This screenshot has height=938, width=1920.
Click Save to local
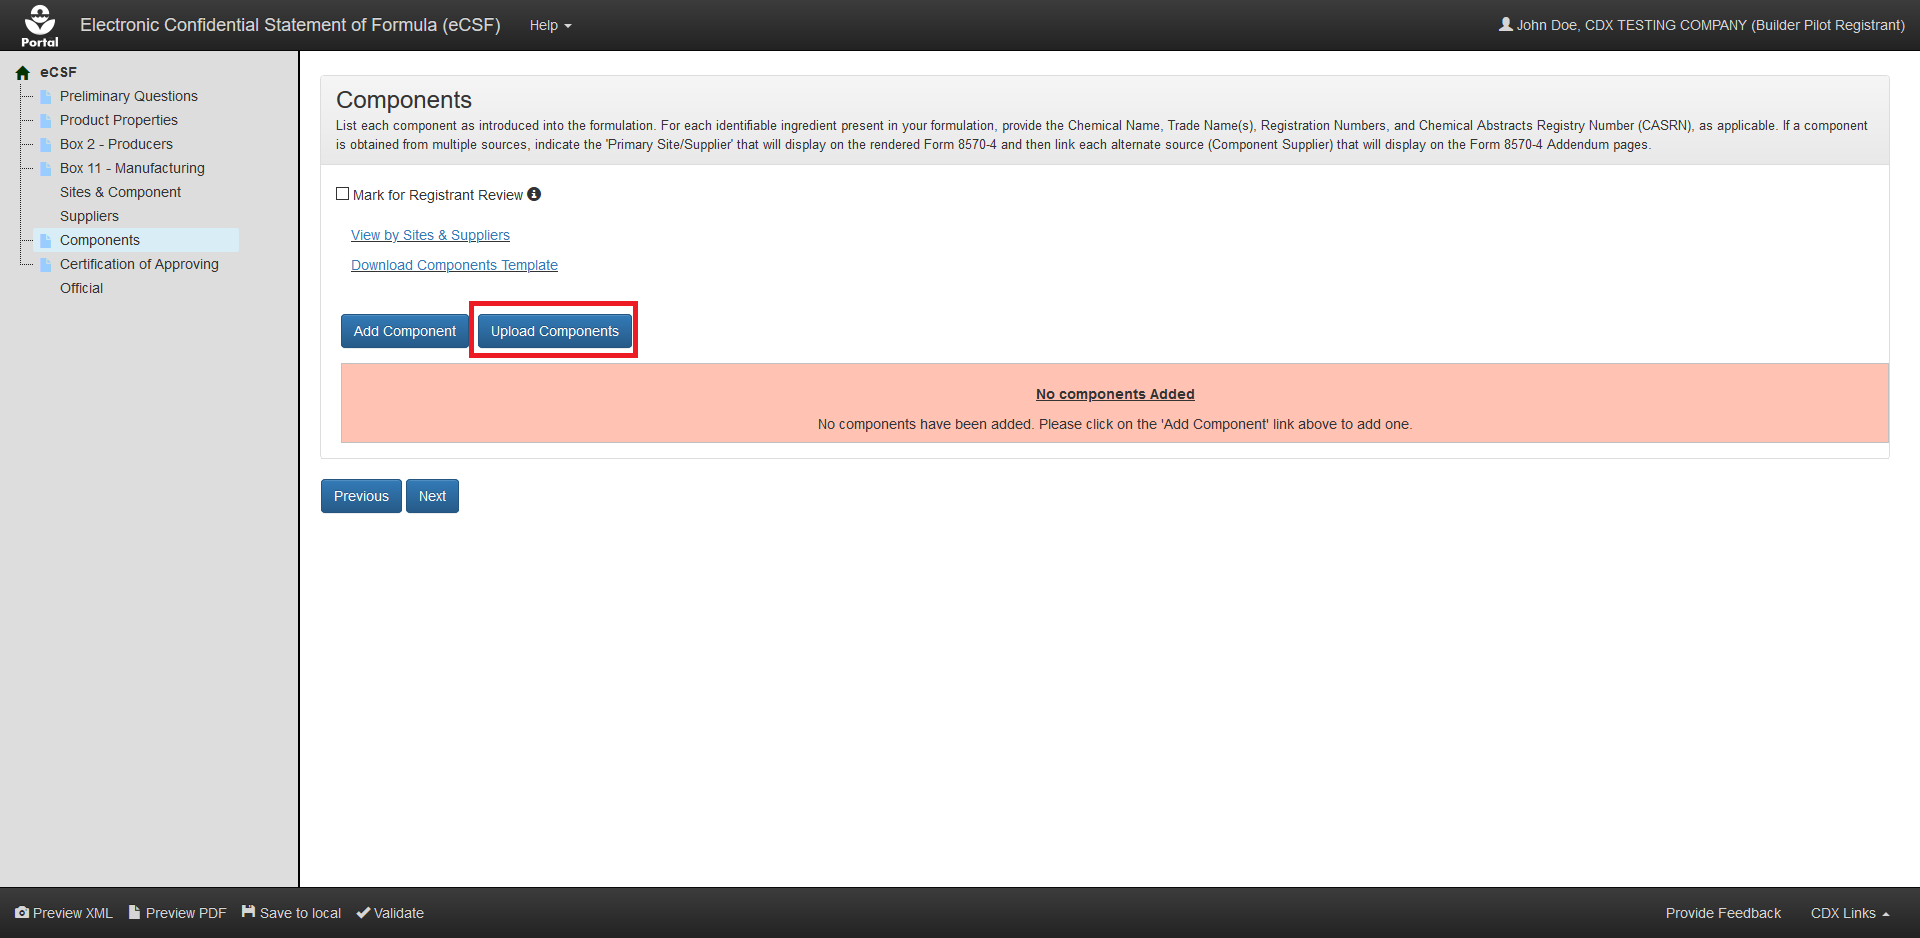[291, 913]
